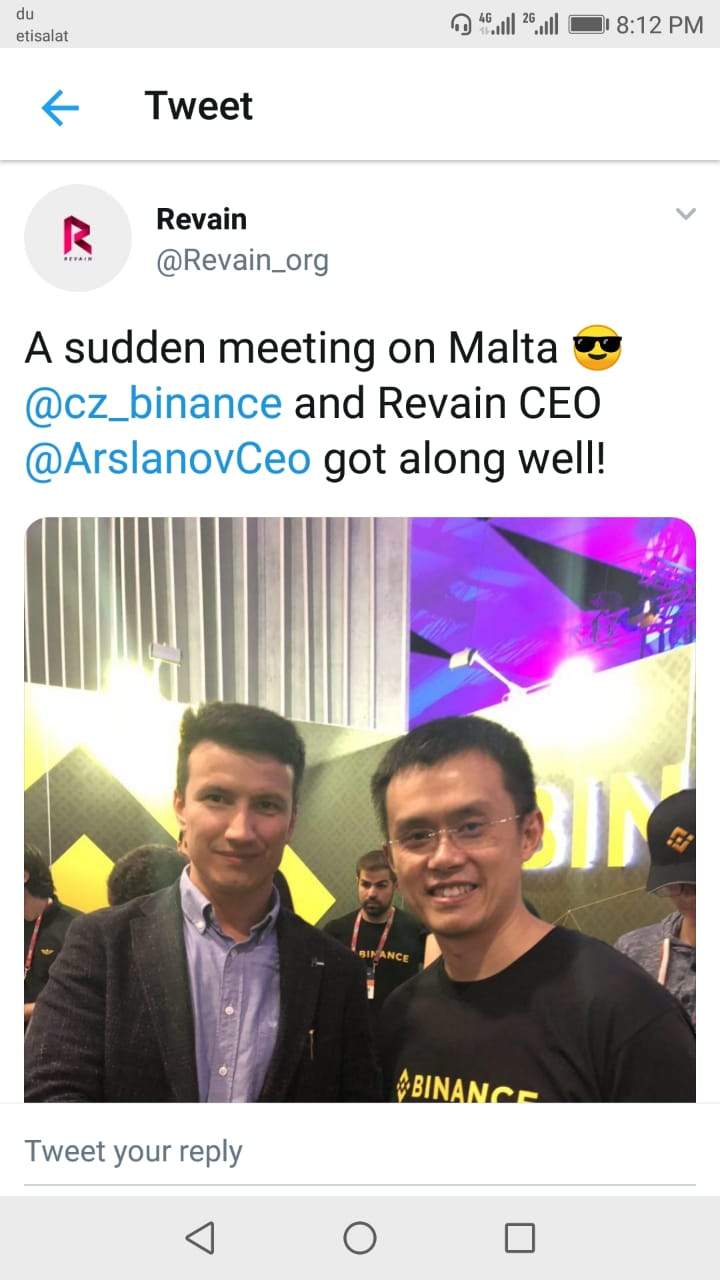This screenshot has height=1280, width=720.
Task: Open Revain profile avatar
Action: tap(78, 238)
